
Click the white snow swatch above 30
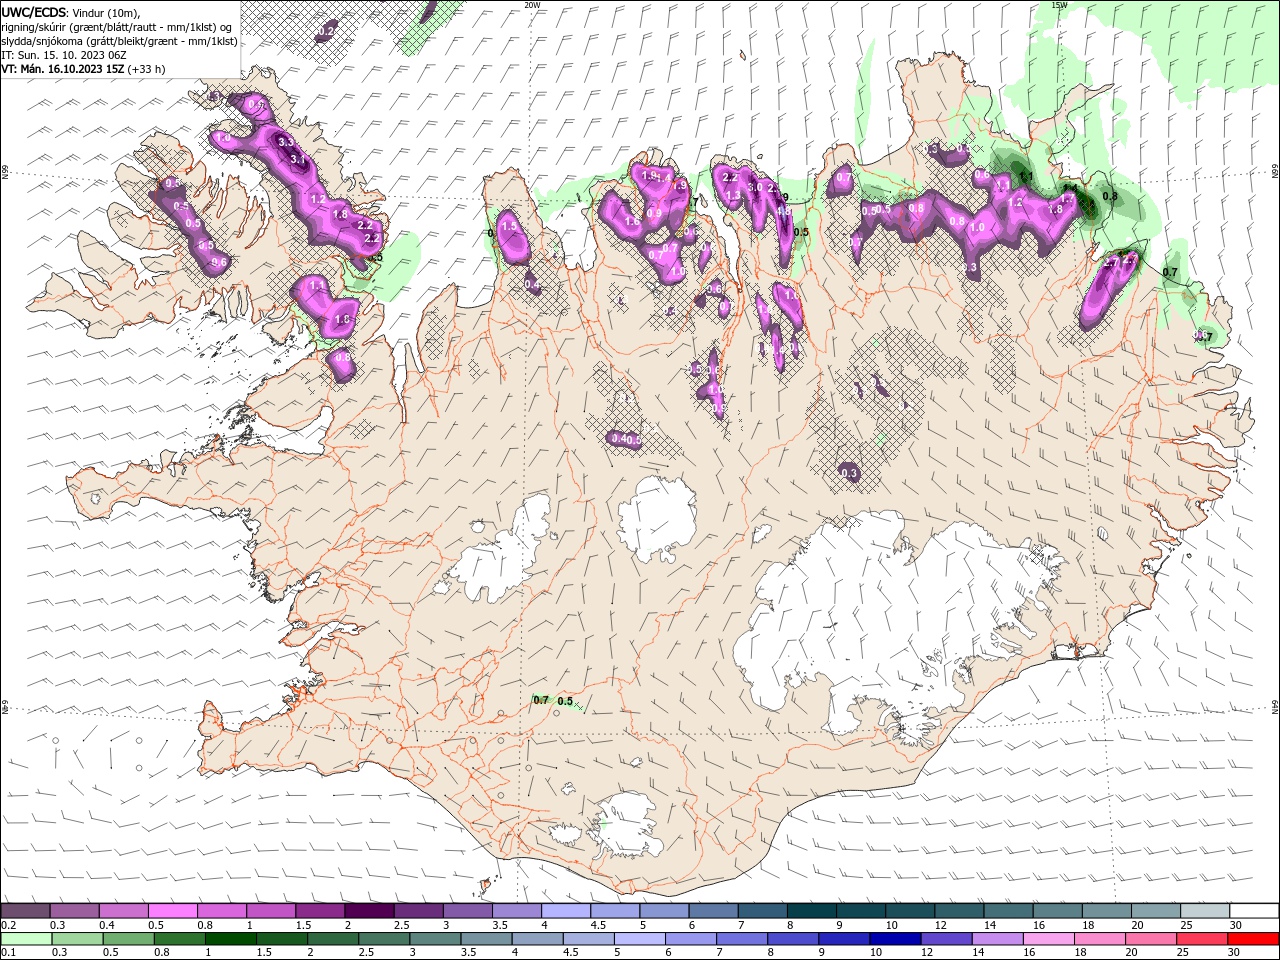click(x=1254, y=911)
